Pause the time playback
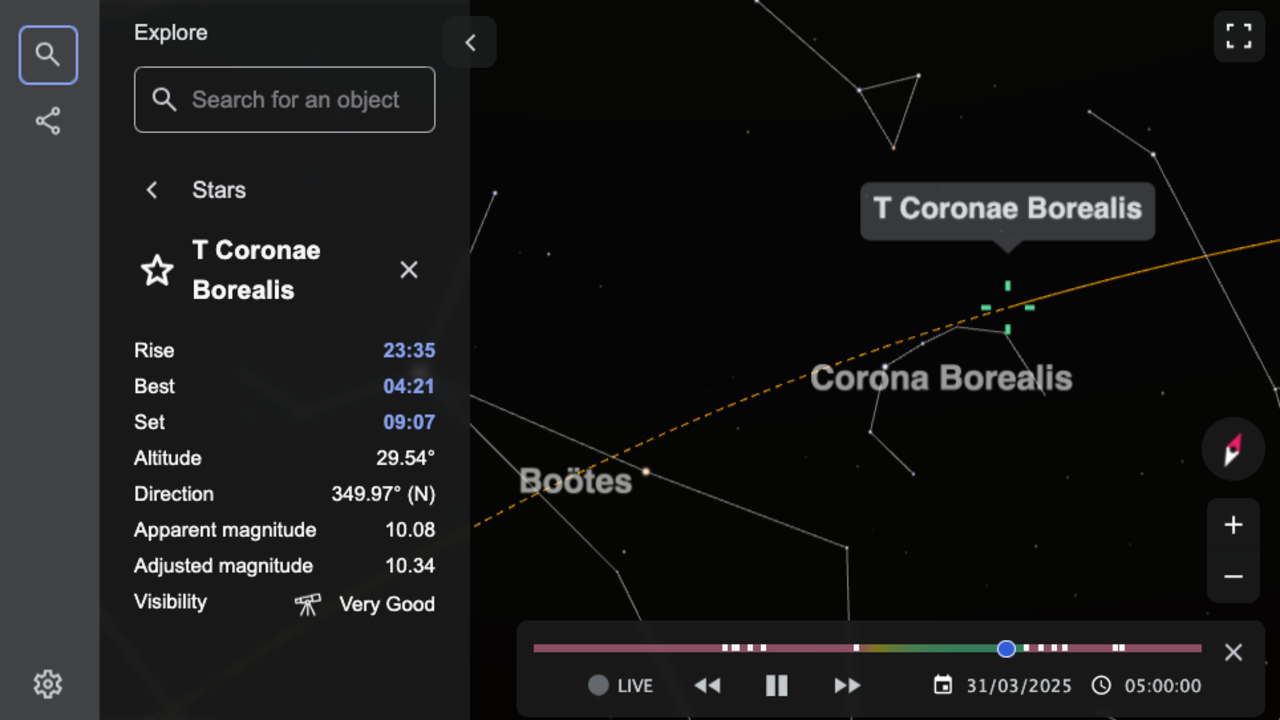1280x720 pixels. pyautogui.click(x=777, y=685)
